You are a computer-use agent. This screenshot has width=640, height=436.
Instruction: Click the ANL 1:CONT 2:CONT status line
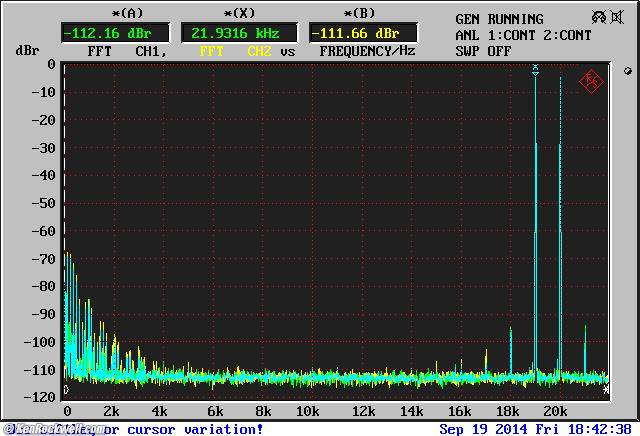(x=523, y=35)
